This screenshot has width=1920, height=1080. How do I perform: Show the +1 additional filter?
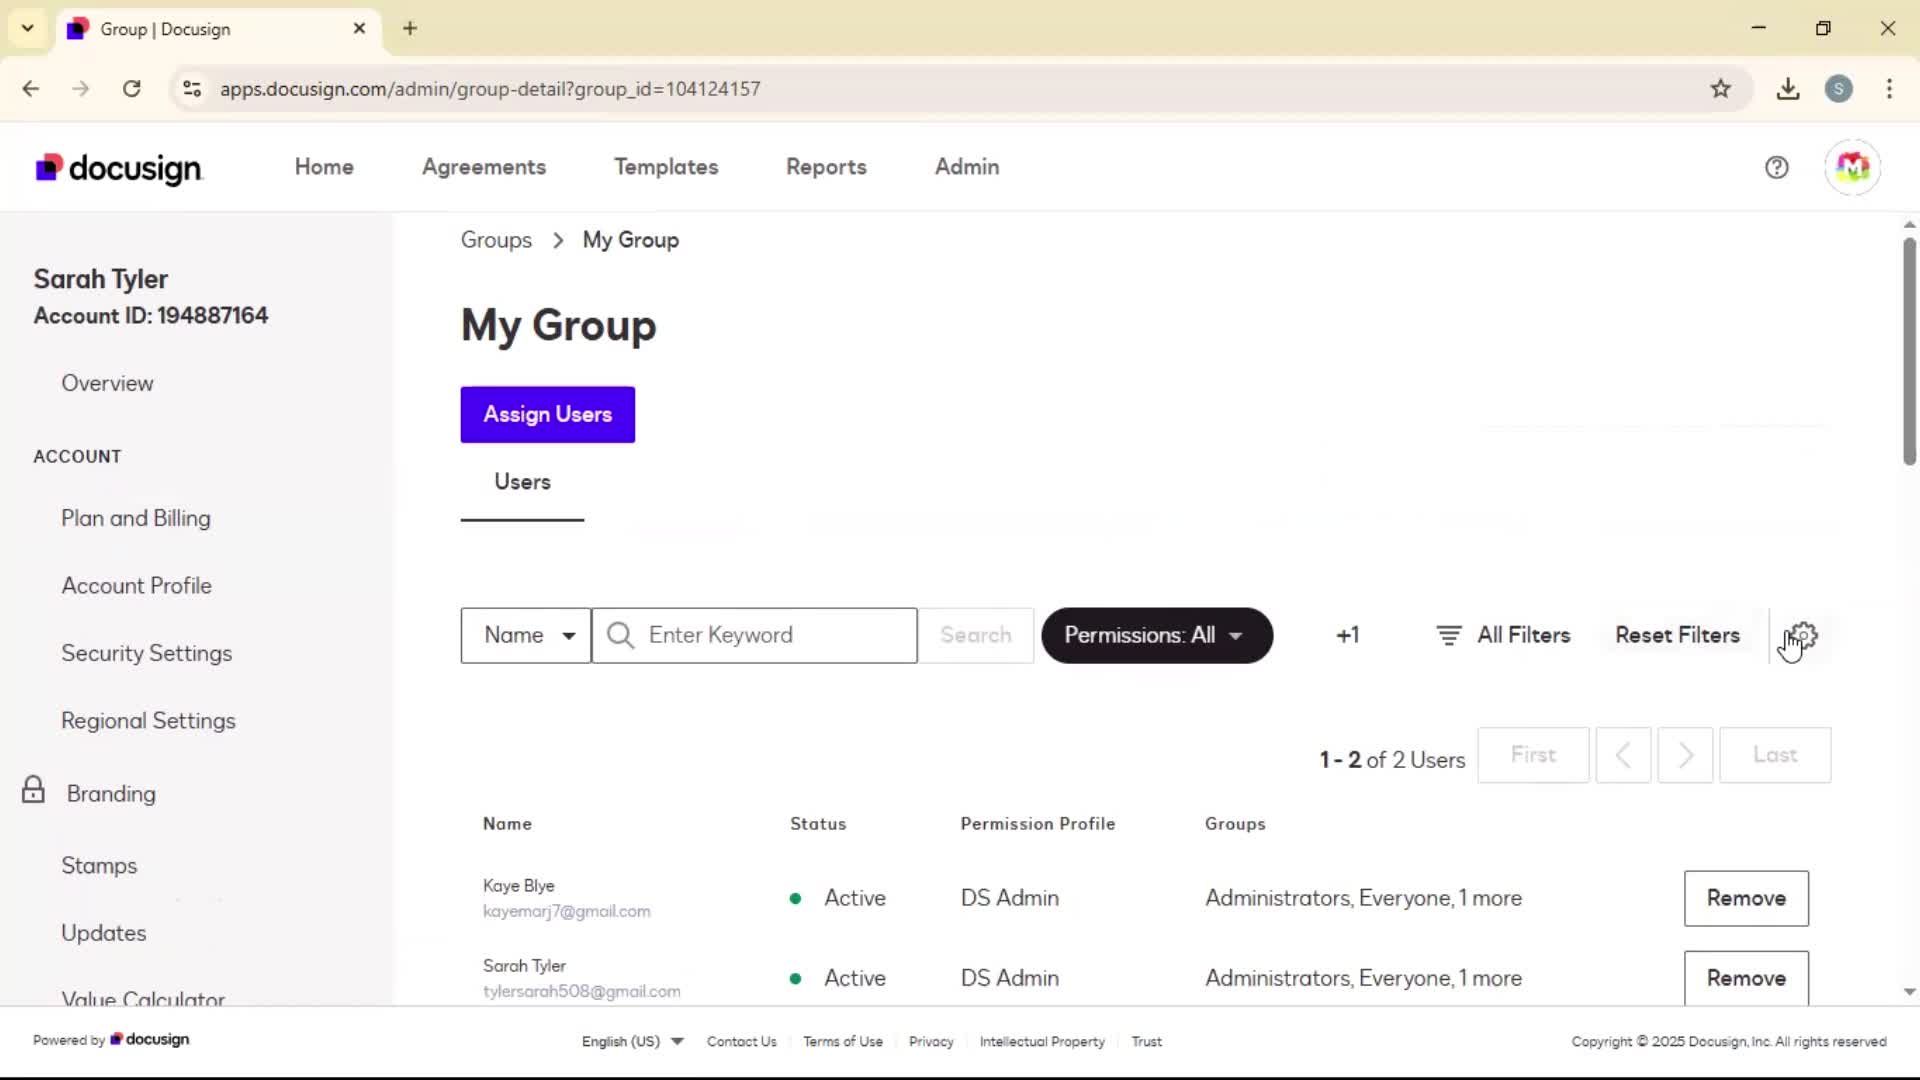coord(1347,635)
